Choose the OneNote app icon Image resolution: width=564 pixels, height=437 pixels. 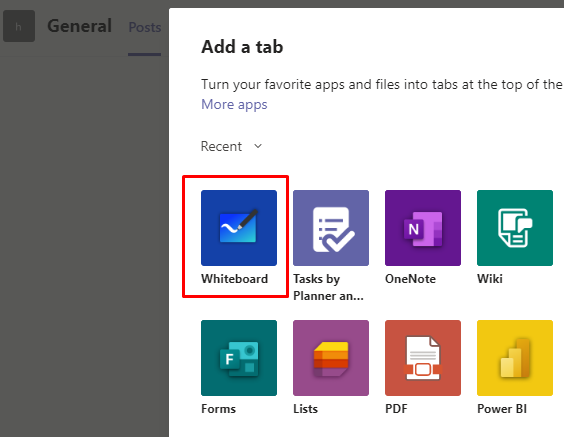(x=423, y=228)
